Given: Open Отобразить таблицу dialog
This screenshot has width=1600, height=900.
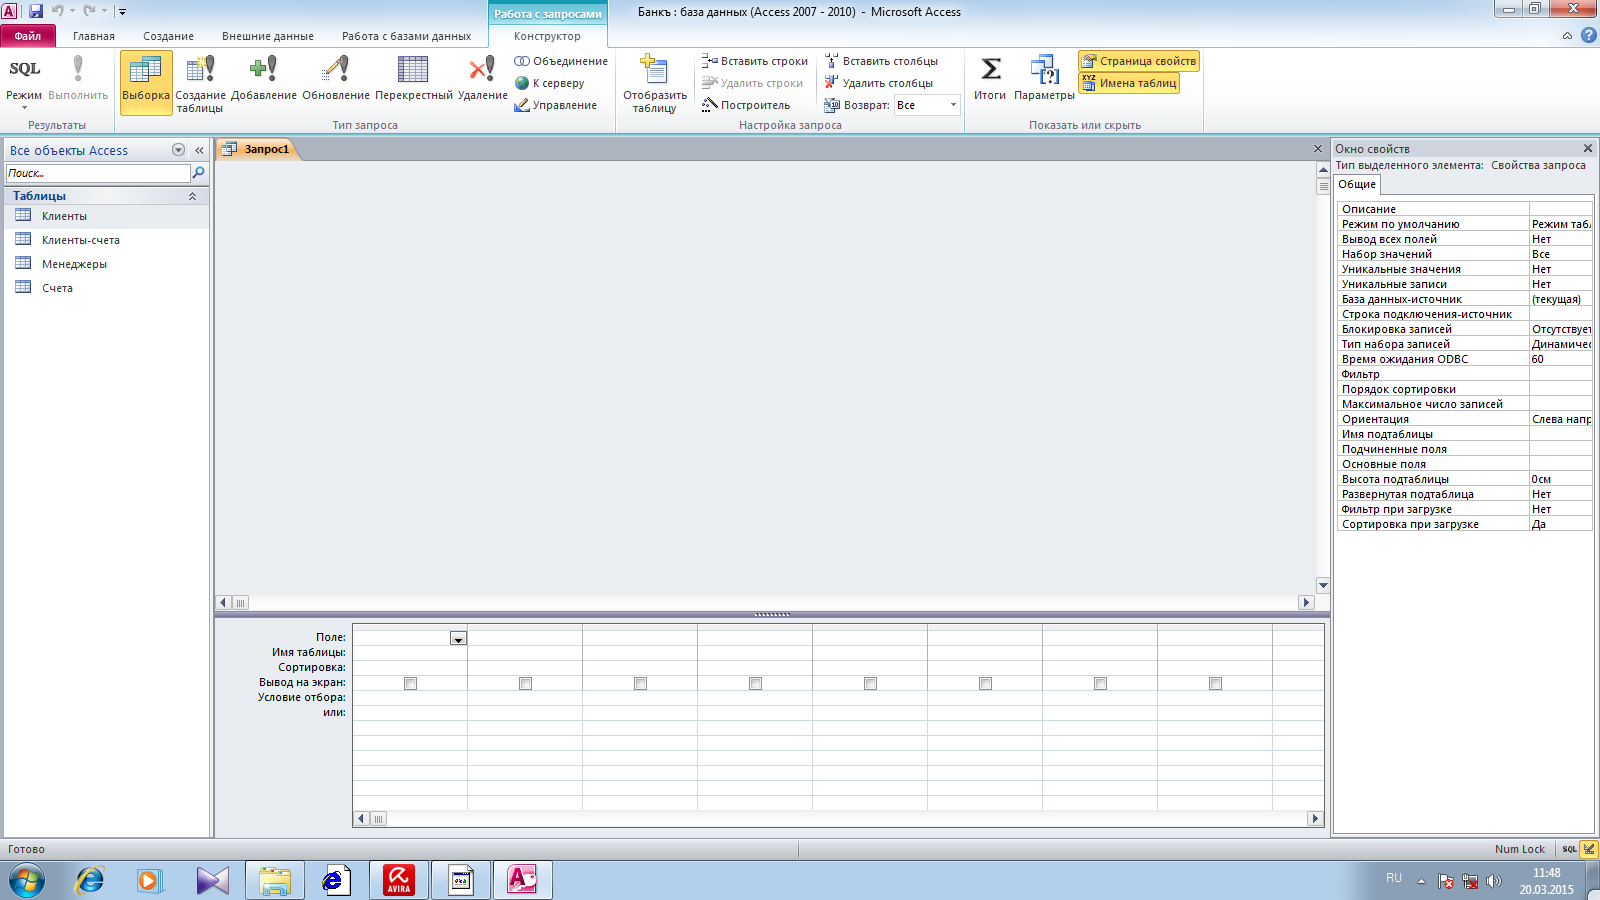Looking at the screenshot, I should [655, 84].
